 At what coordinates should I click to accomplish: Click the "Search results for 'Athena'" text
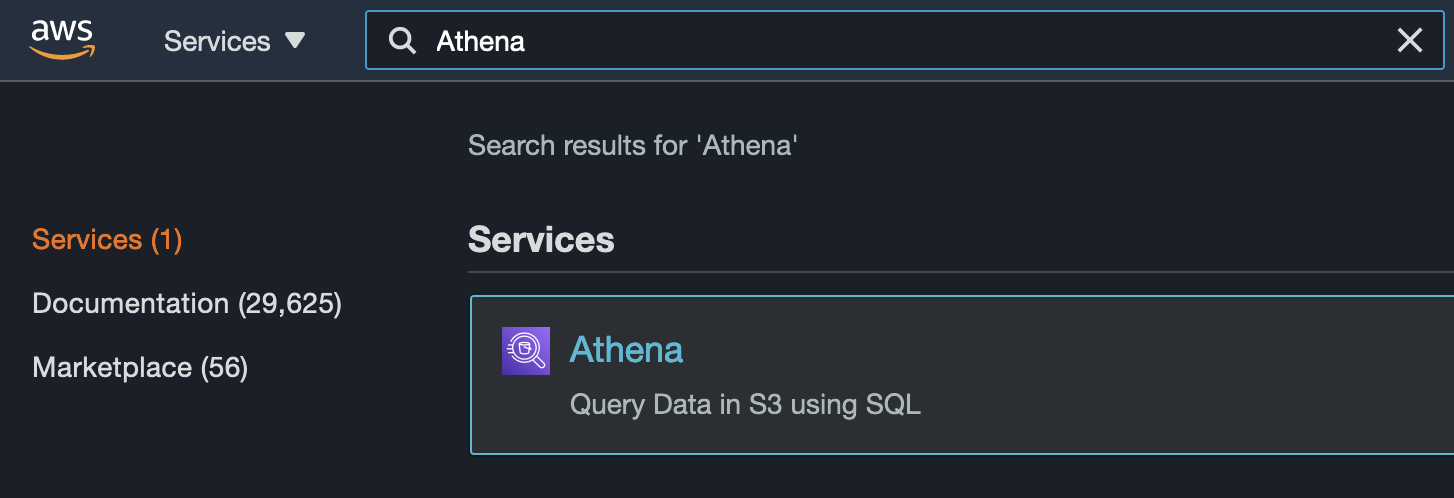[633, 146]
